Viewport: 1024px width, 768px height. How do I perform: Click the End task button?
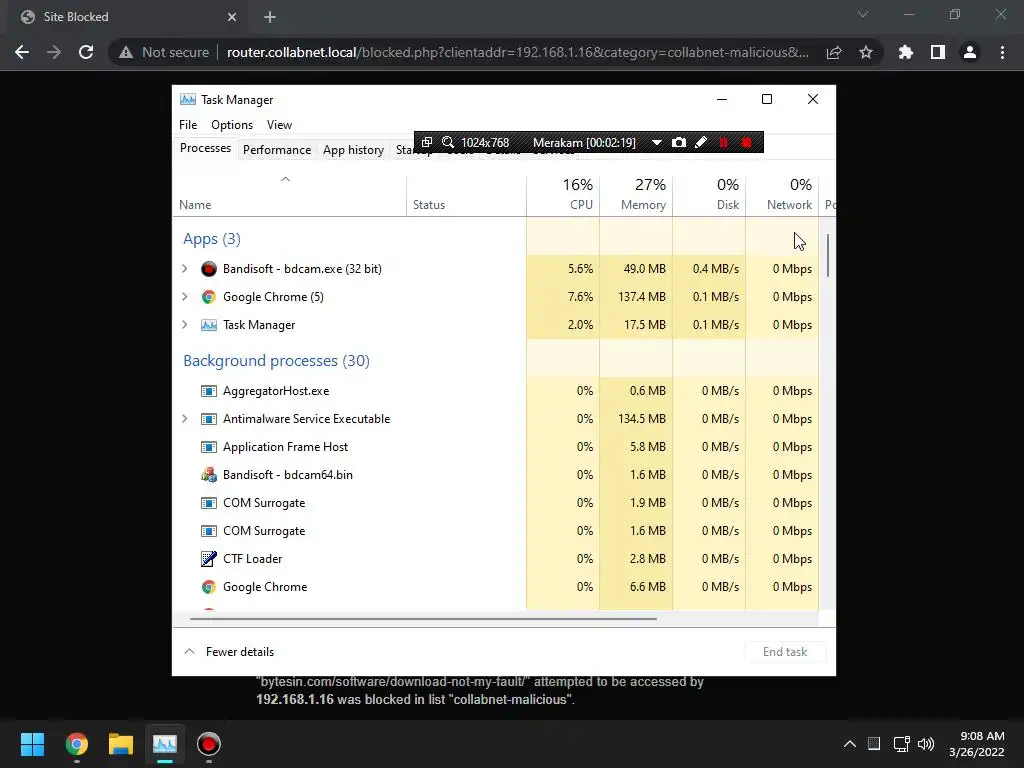coord(785,652)
